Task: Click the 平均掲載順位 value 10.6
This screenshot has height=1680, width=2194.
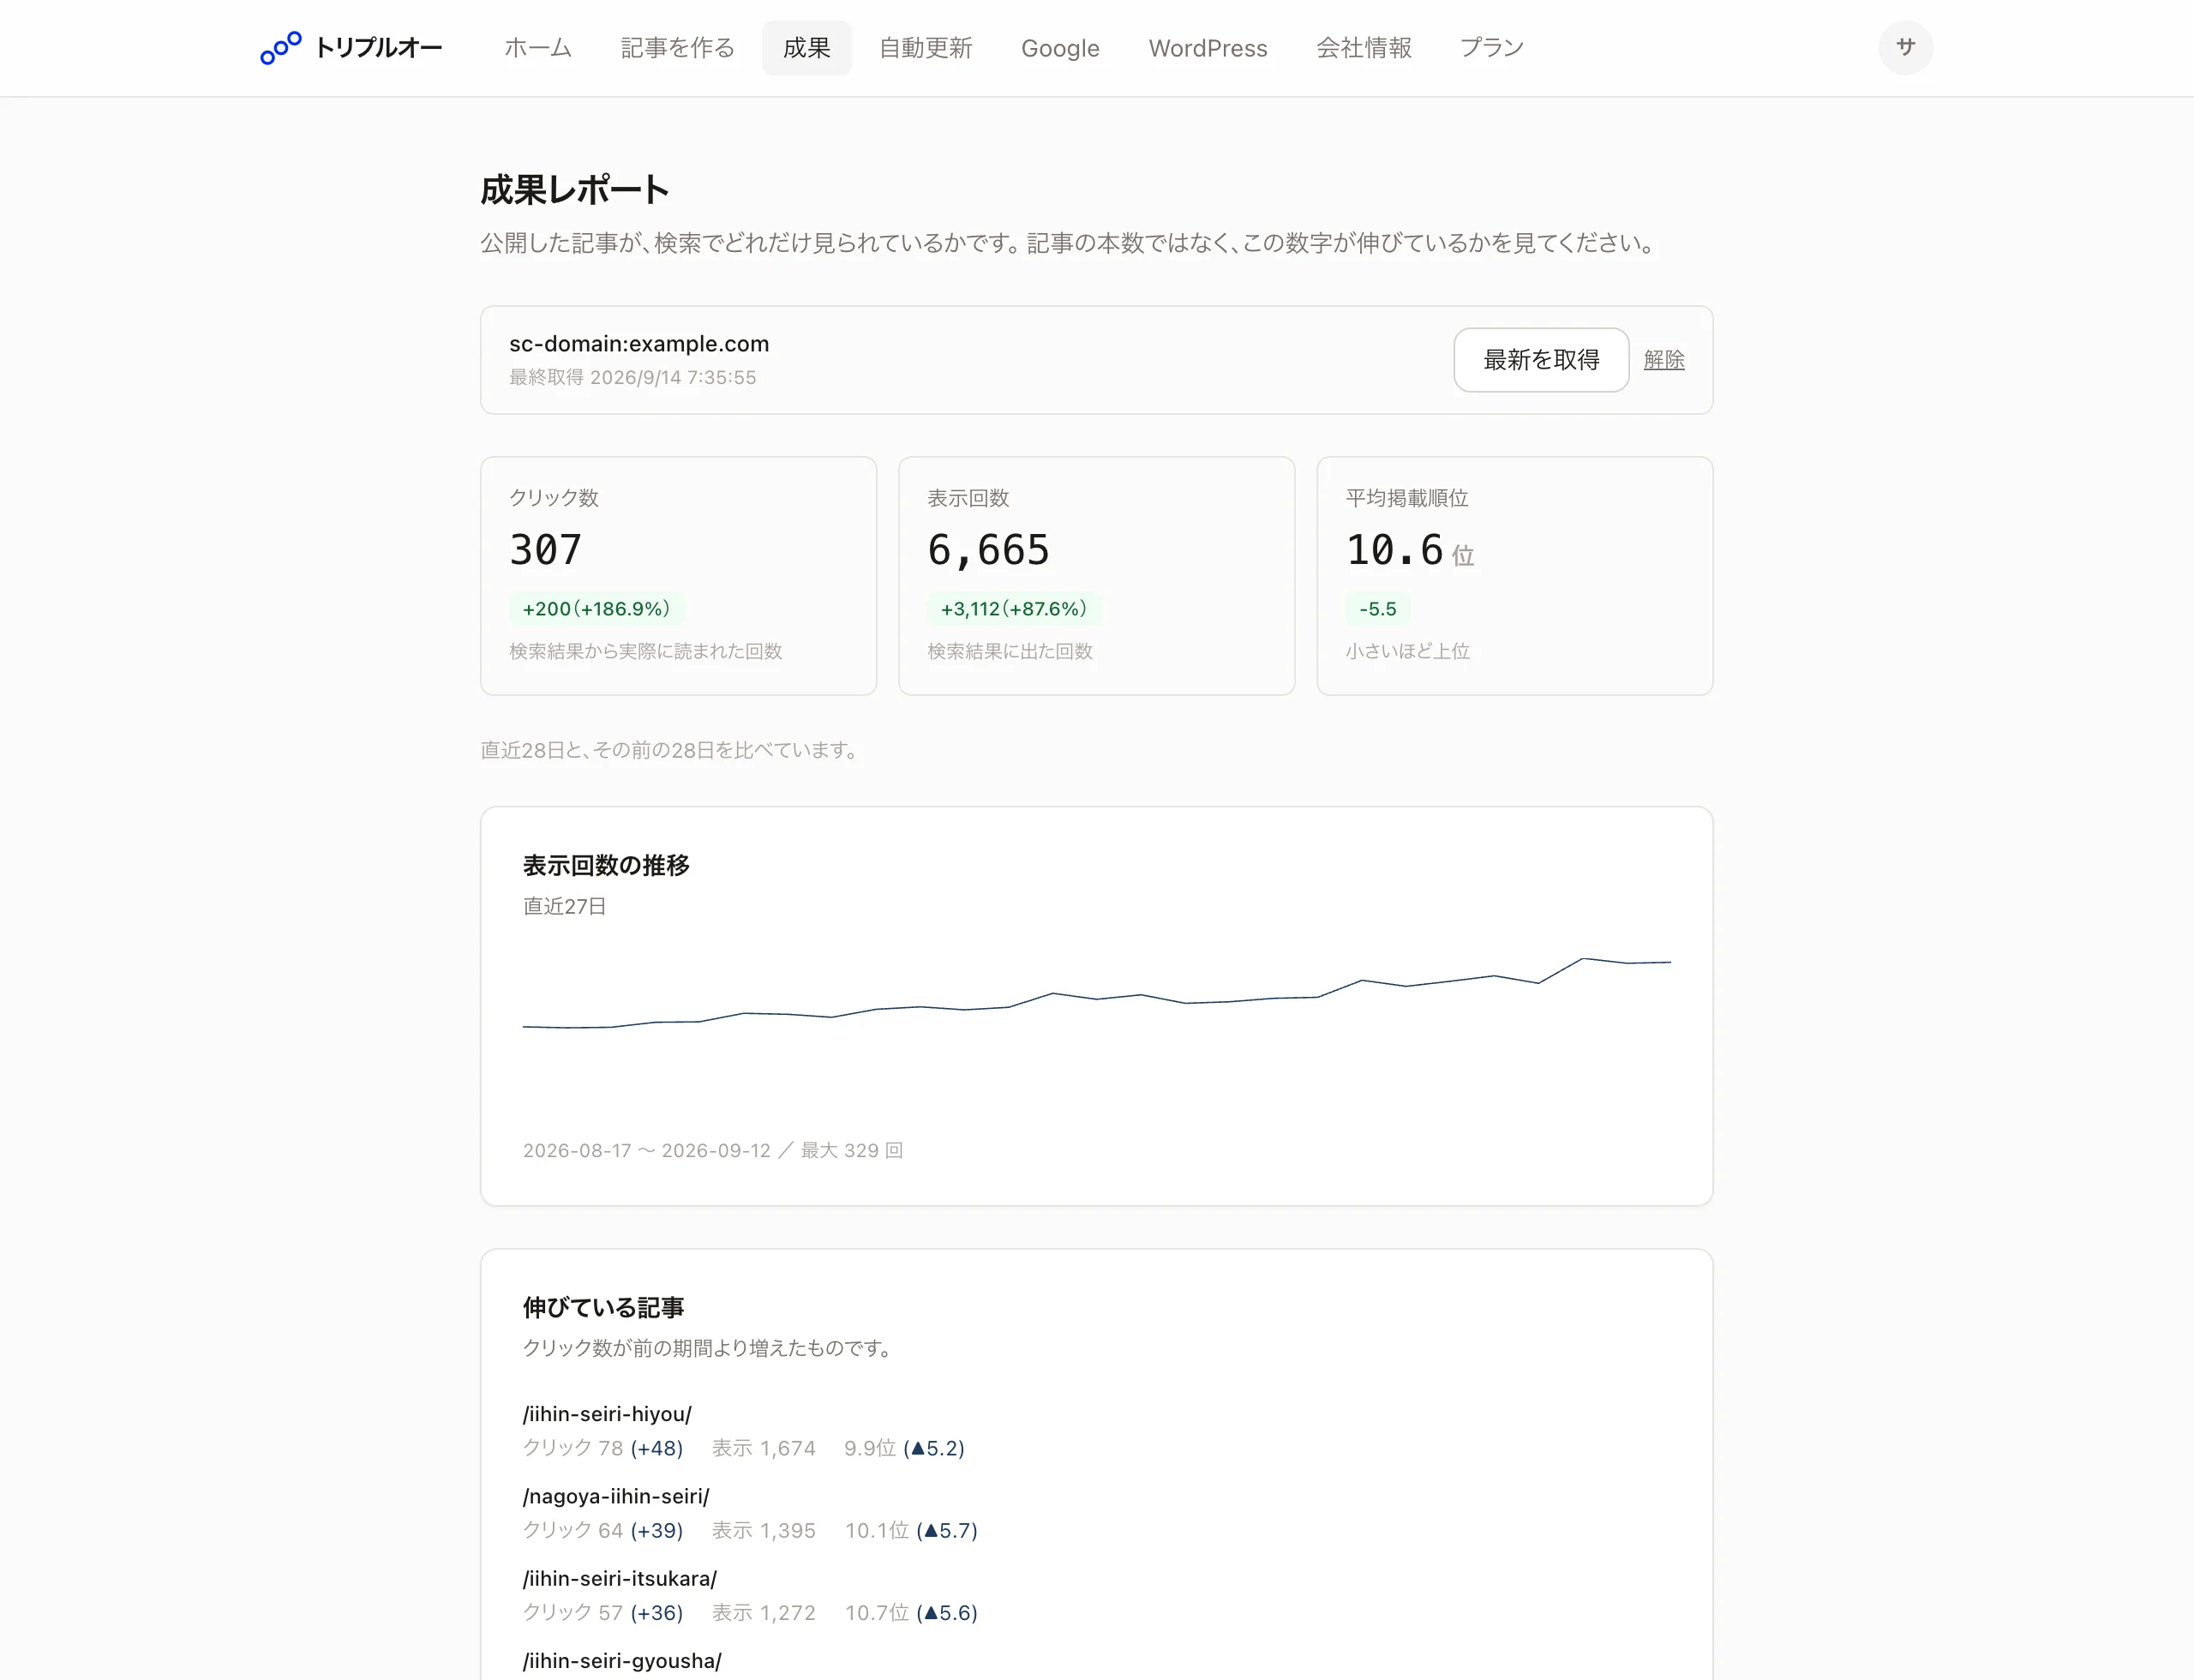Action: click(x=1394, y=550)
